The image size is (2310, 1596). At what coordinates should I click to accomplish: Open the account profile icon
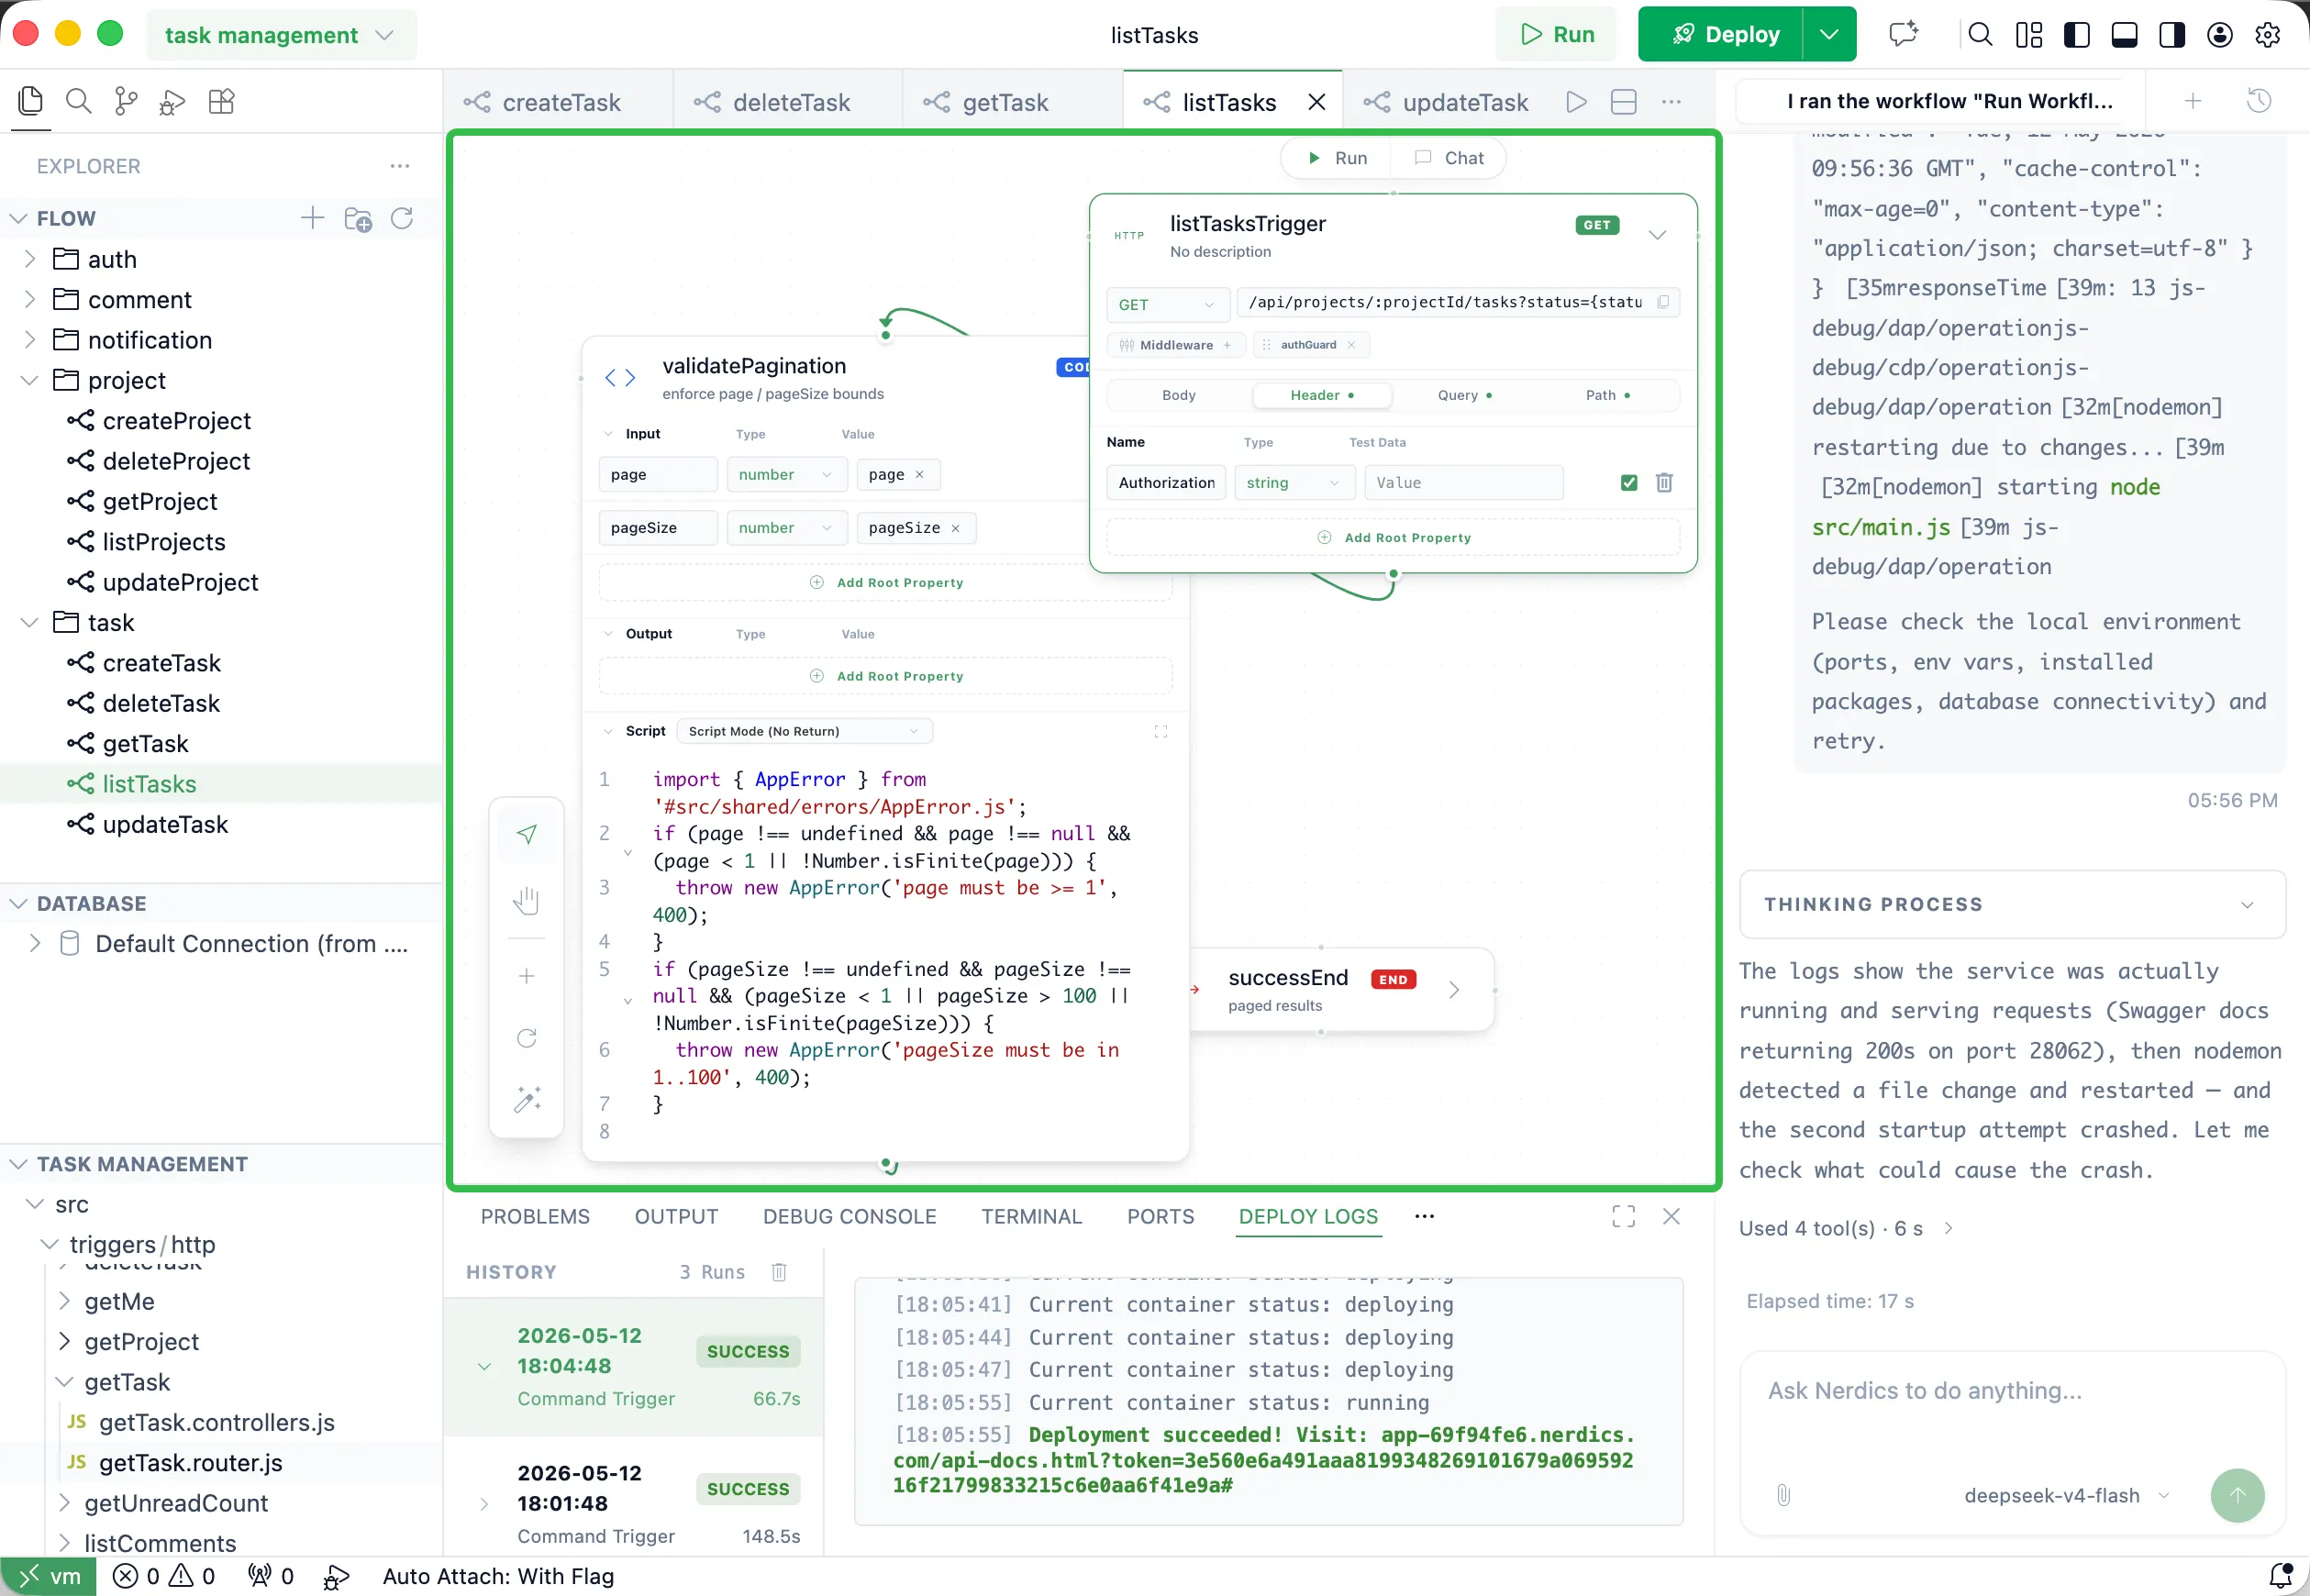(2220, 35)
